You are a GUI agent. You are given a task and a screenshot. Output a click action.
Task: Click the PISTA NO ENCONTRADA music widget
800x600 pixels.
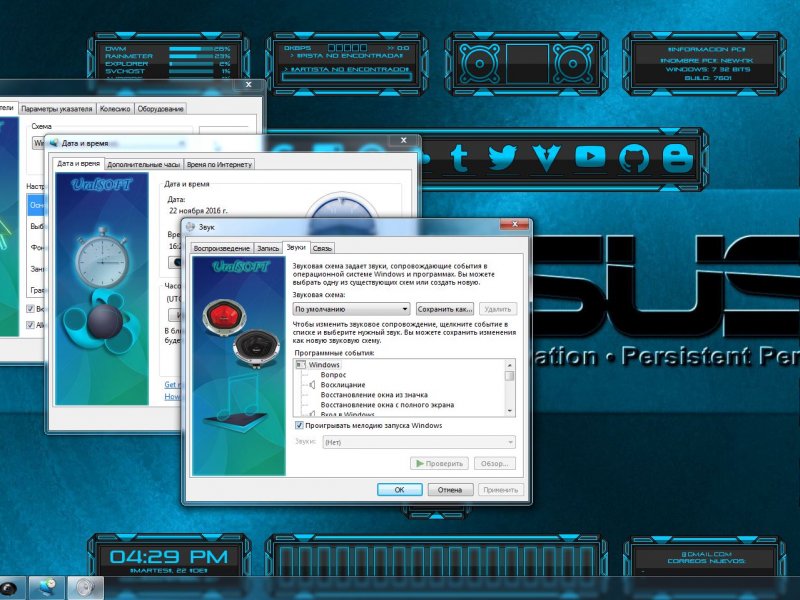tap(347, 64)
